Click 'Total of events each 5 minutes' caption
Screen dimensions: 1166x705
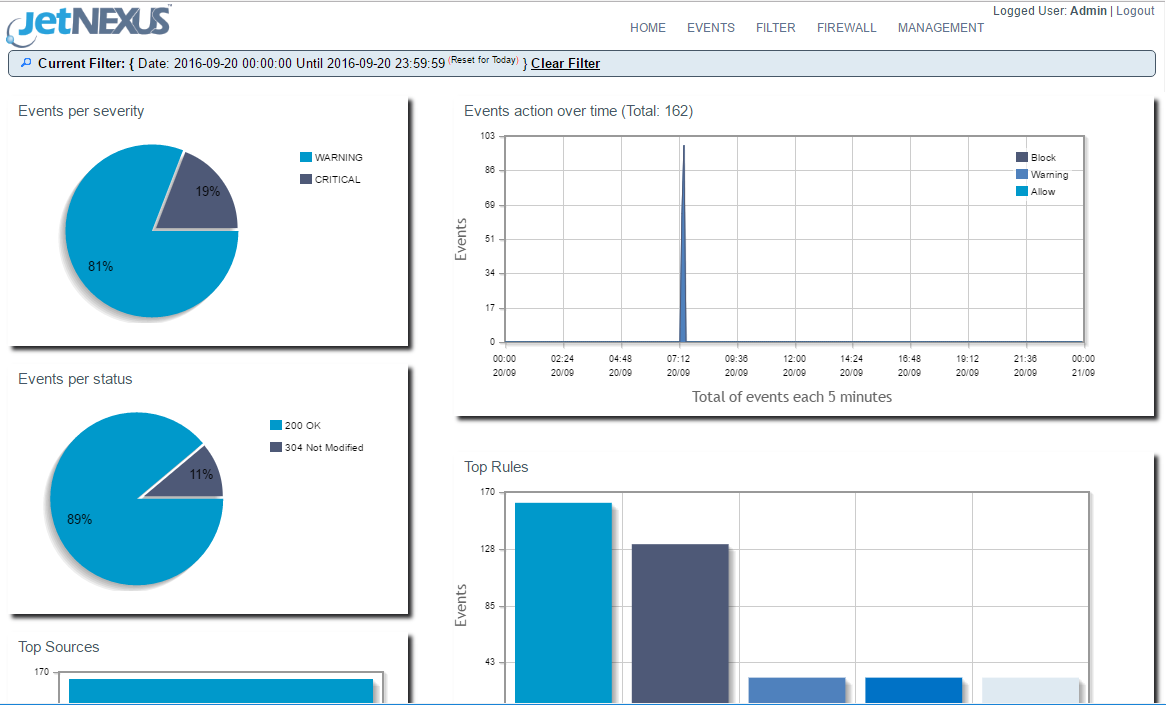click(x=792, y=397)
